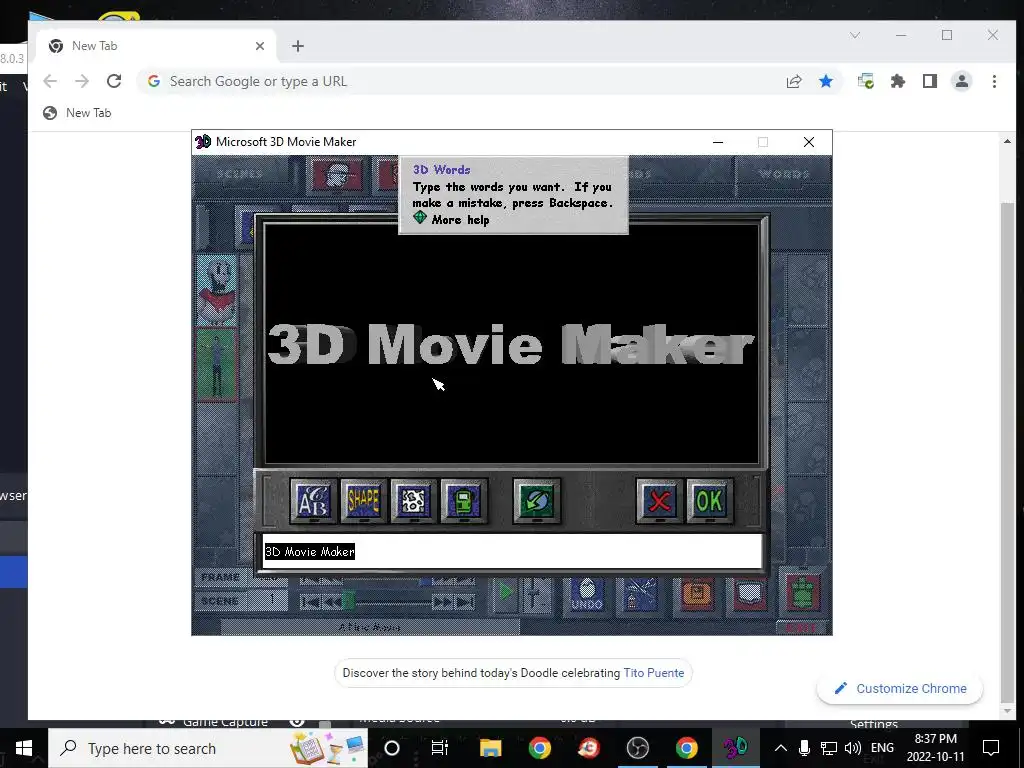Open the extension icon with green check
1024x768 pixels.
coord(866,81)
